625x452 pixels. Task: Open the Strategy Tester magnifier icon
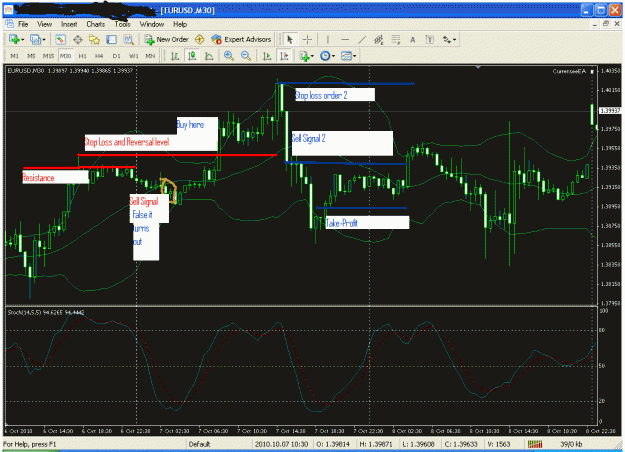point(128,39)
